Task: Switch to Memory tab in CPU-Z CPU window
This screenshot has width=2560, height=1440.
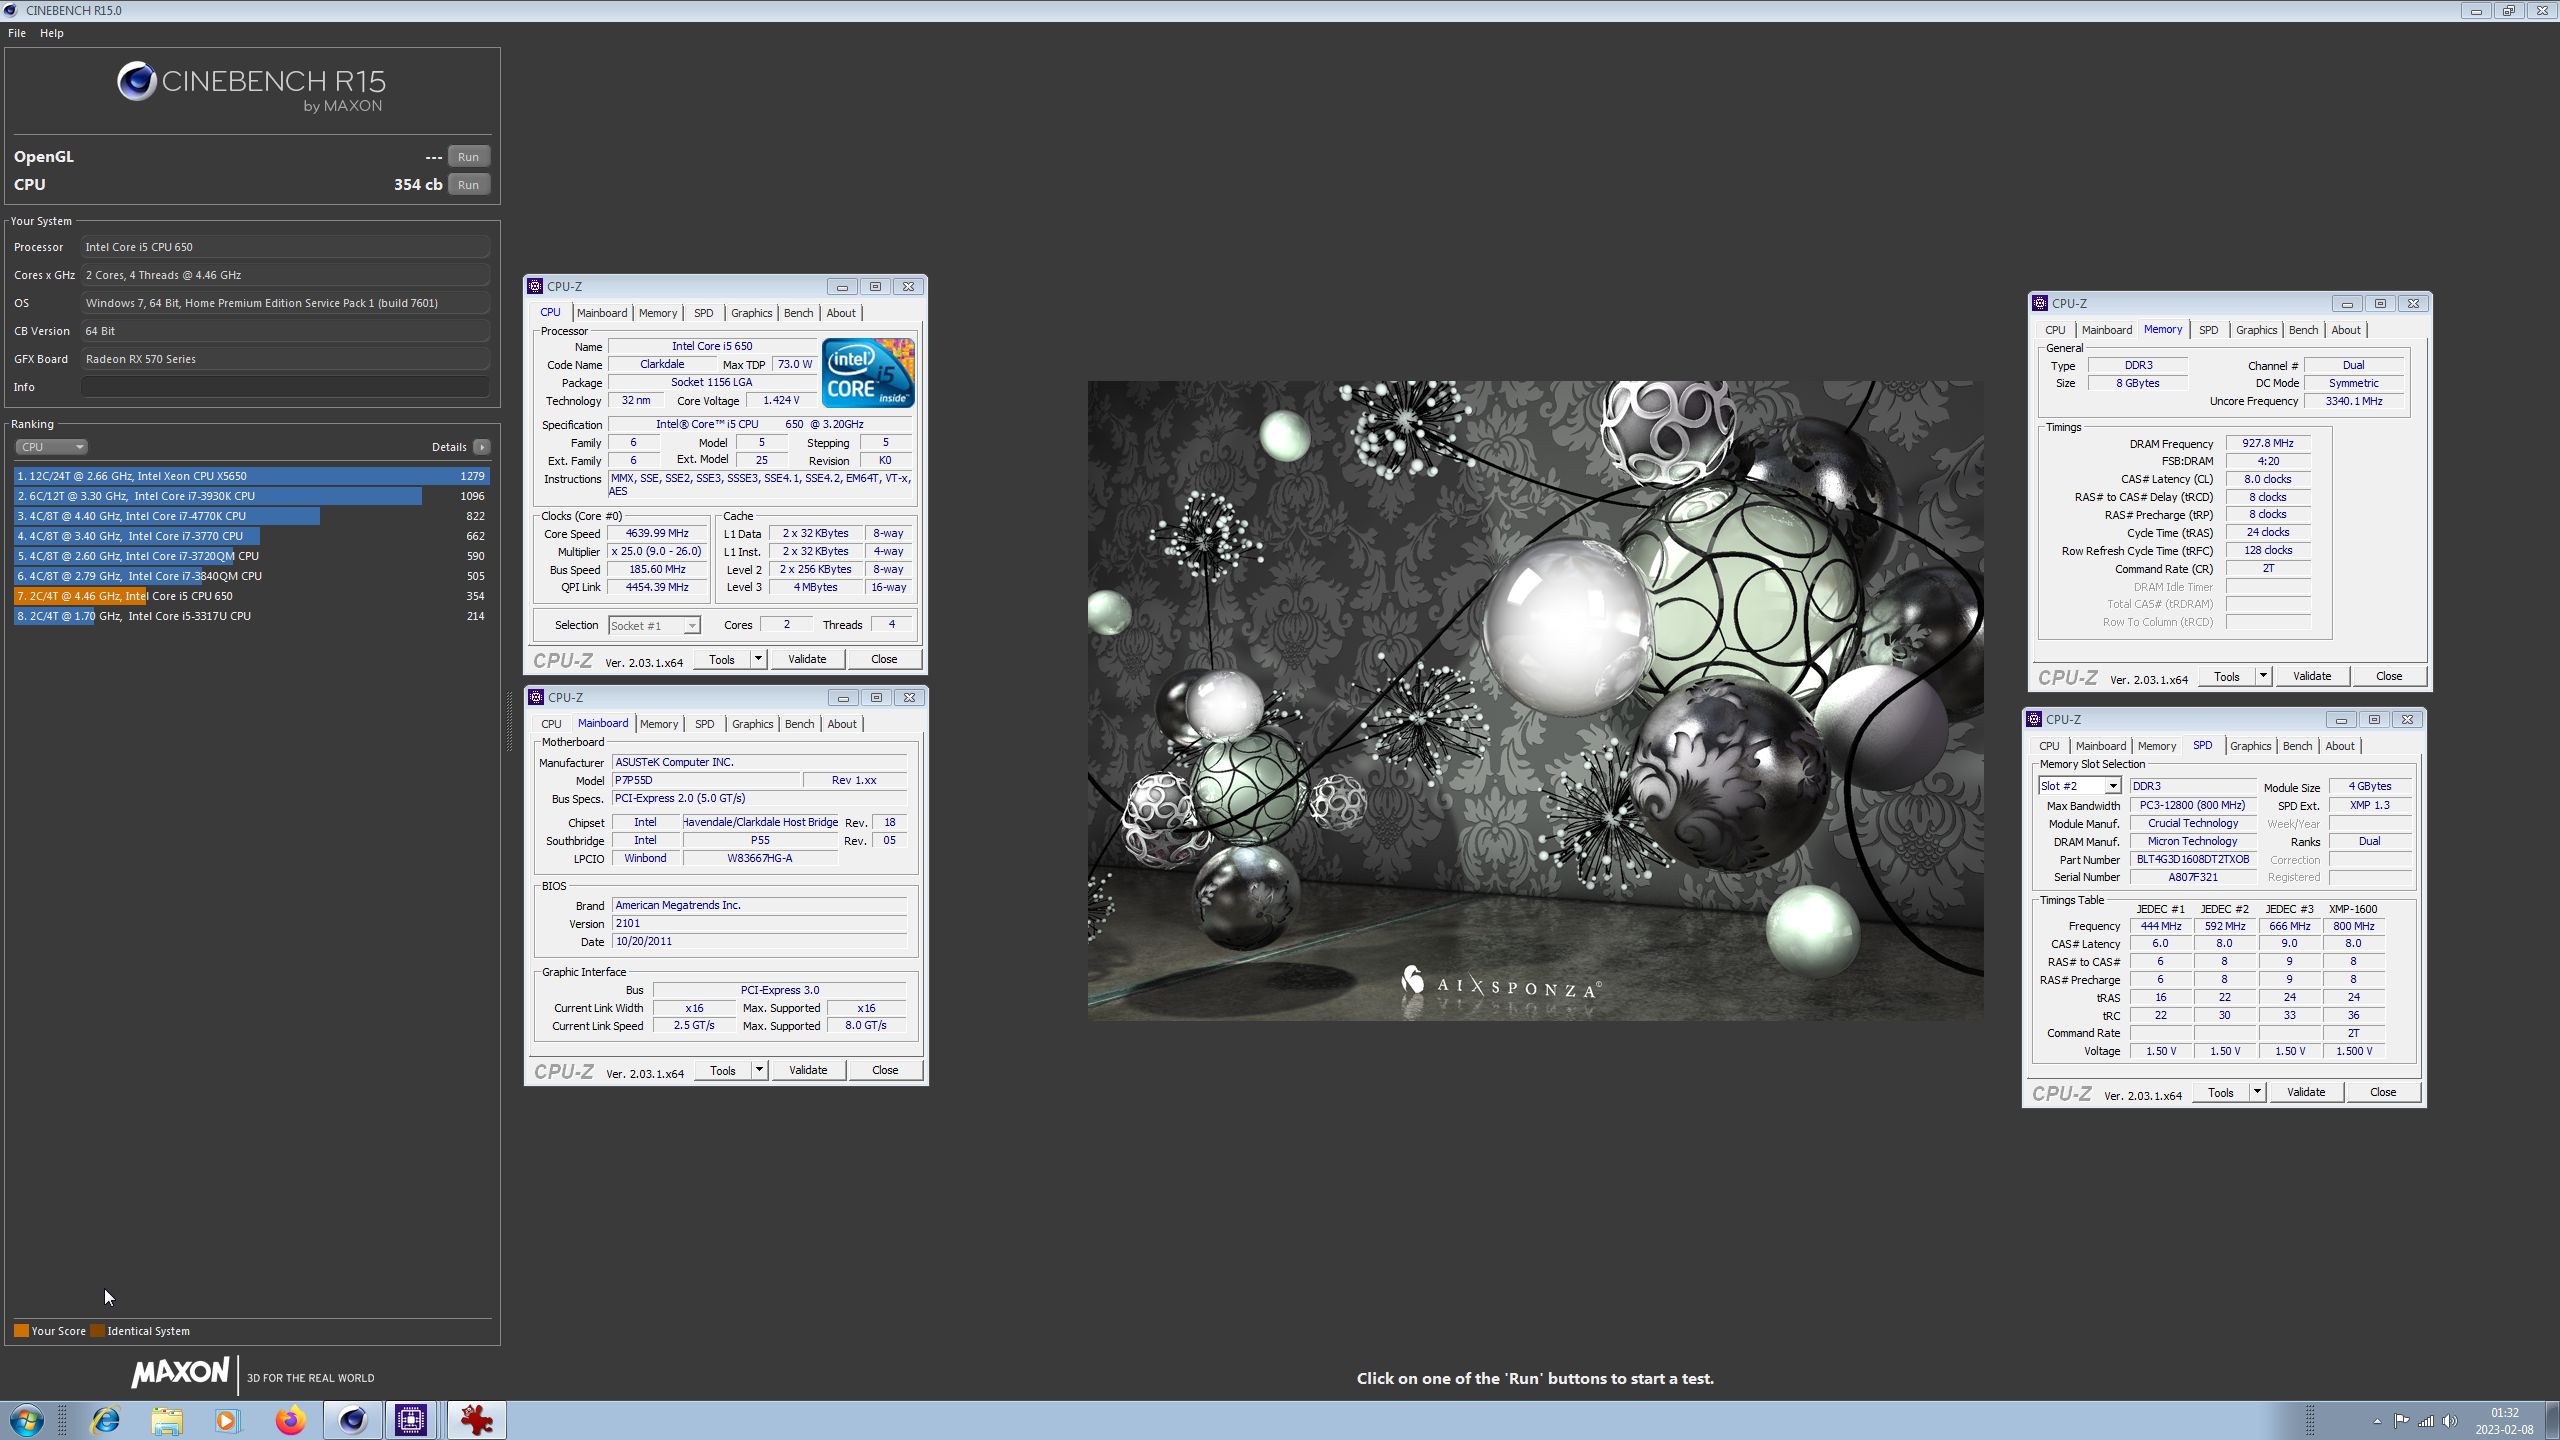Action: click(658, 313)
